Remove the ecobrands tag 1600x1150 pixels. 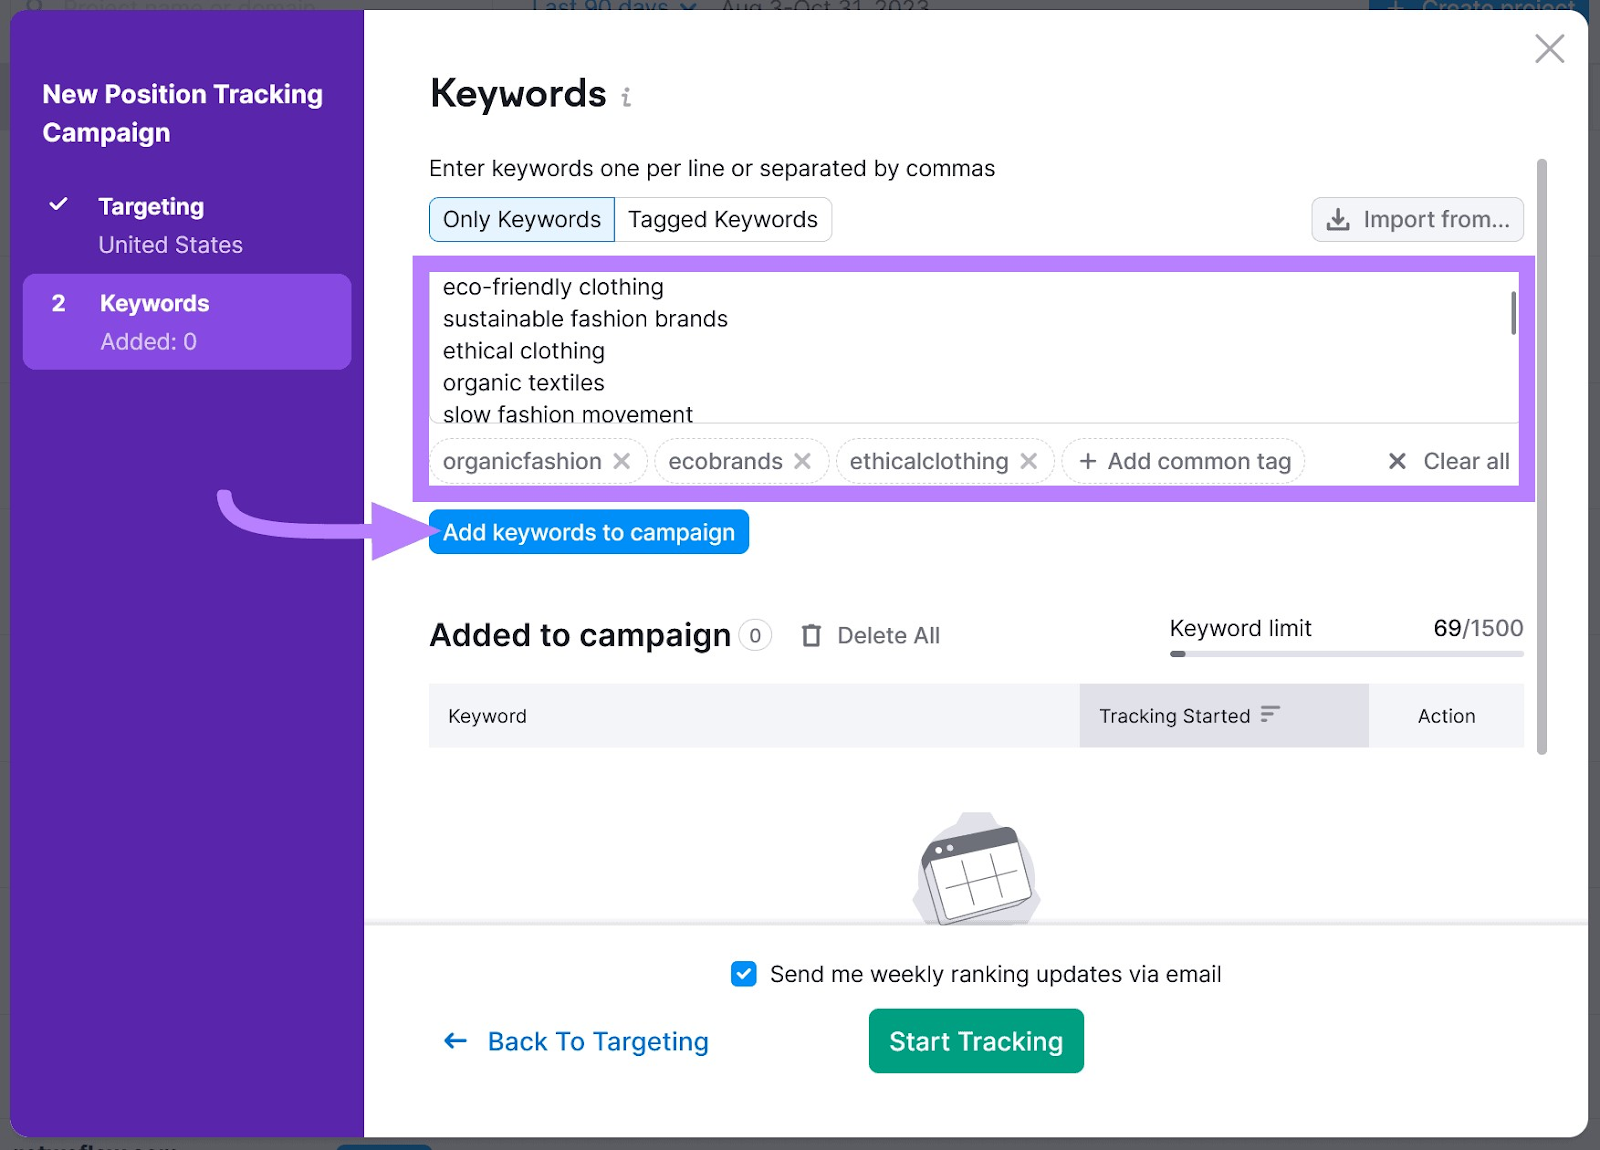[802, 461]
